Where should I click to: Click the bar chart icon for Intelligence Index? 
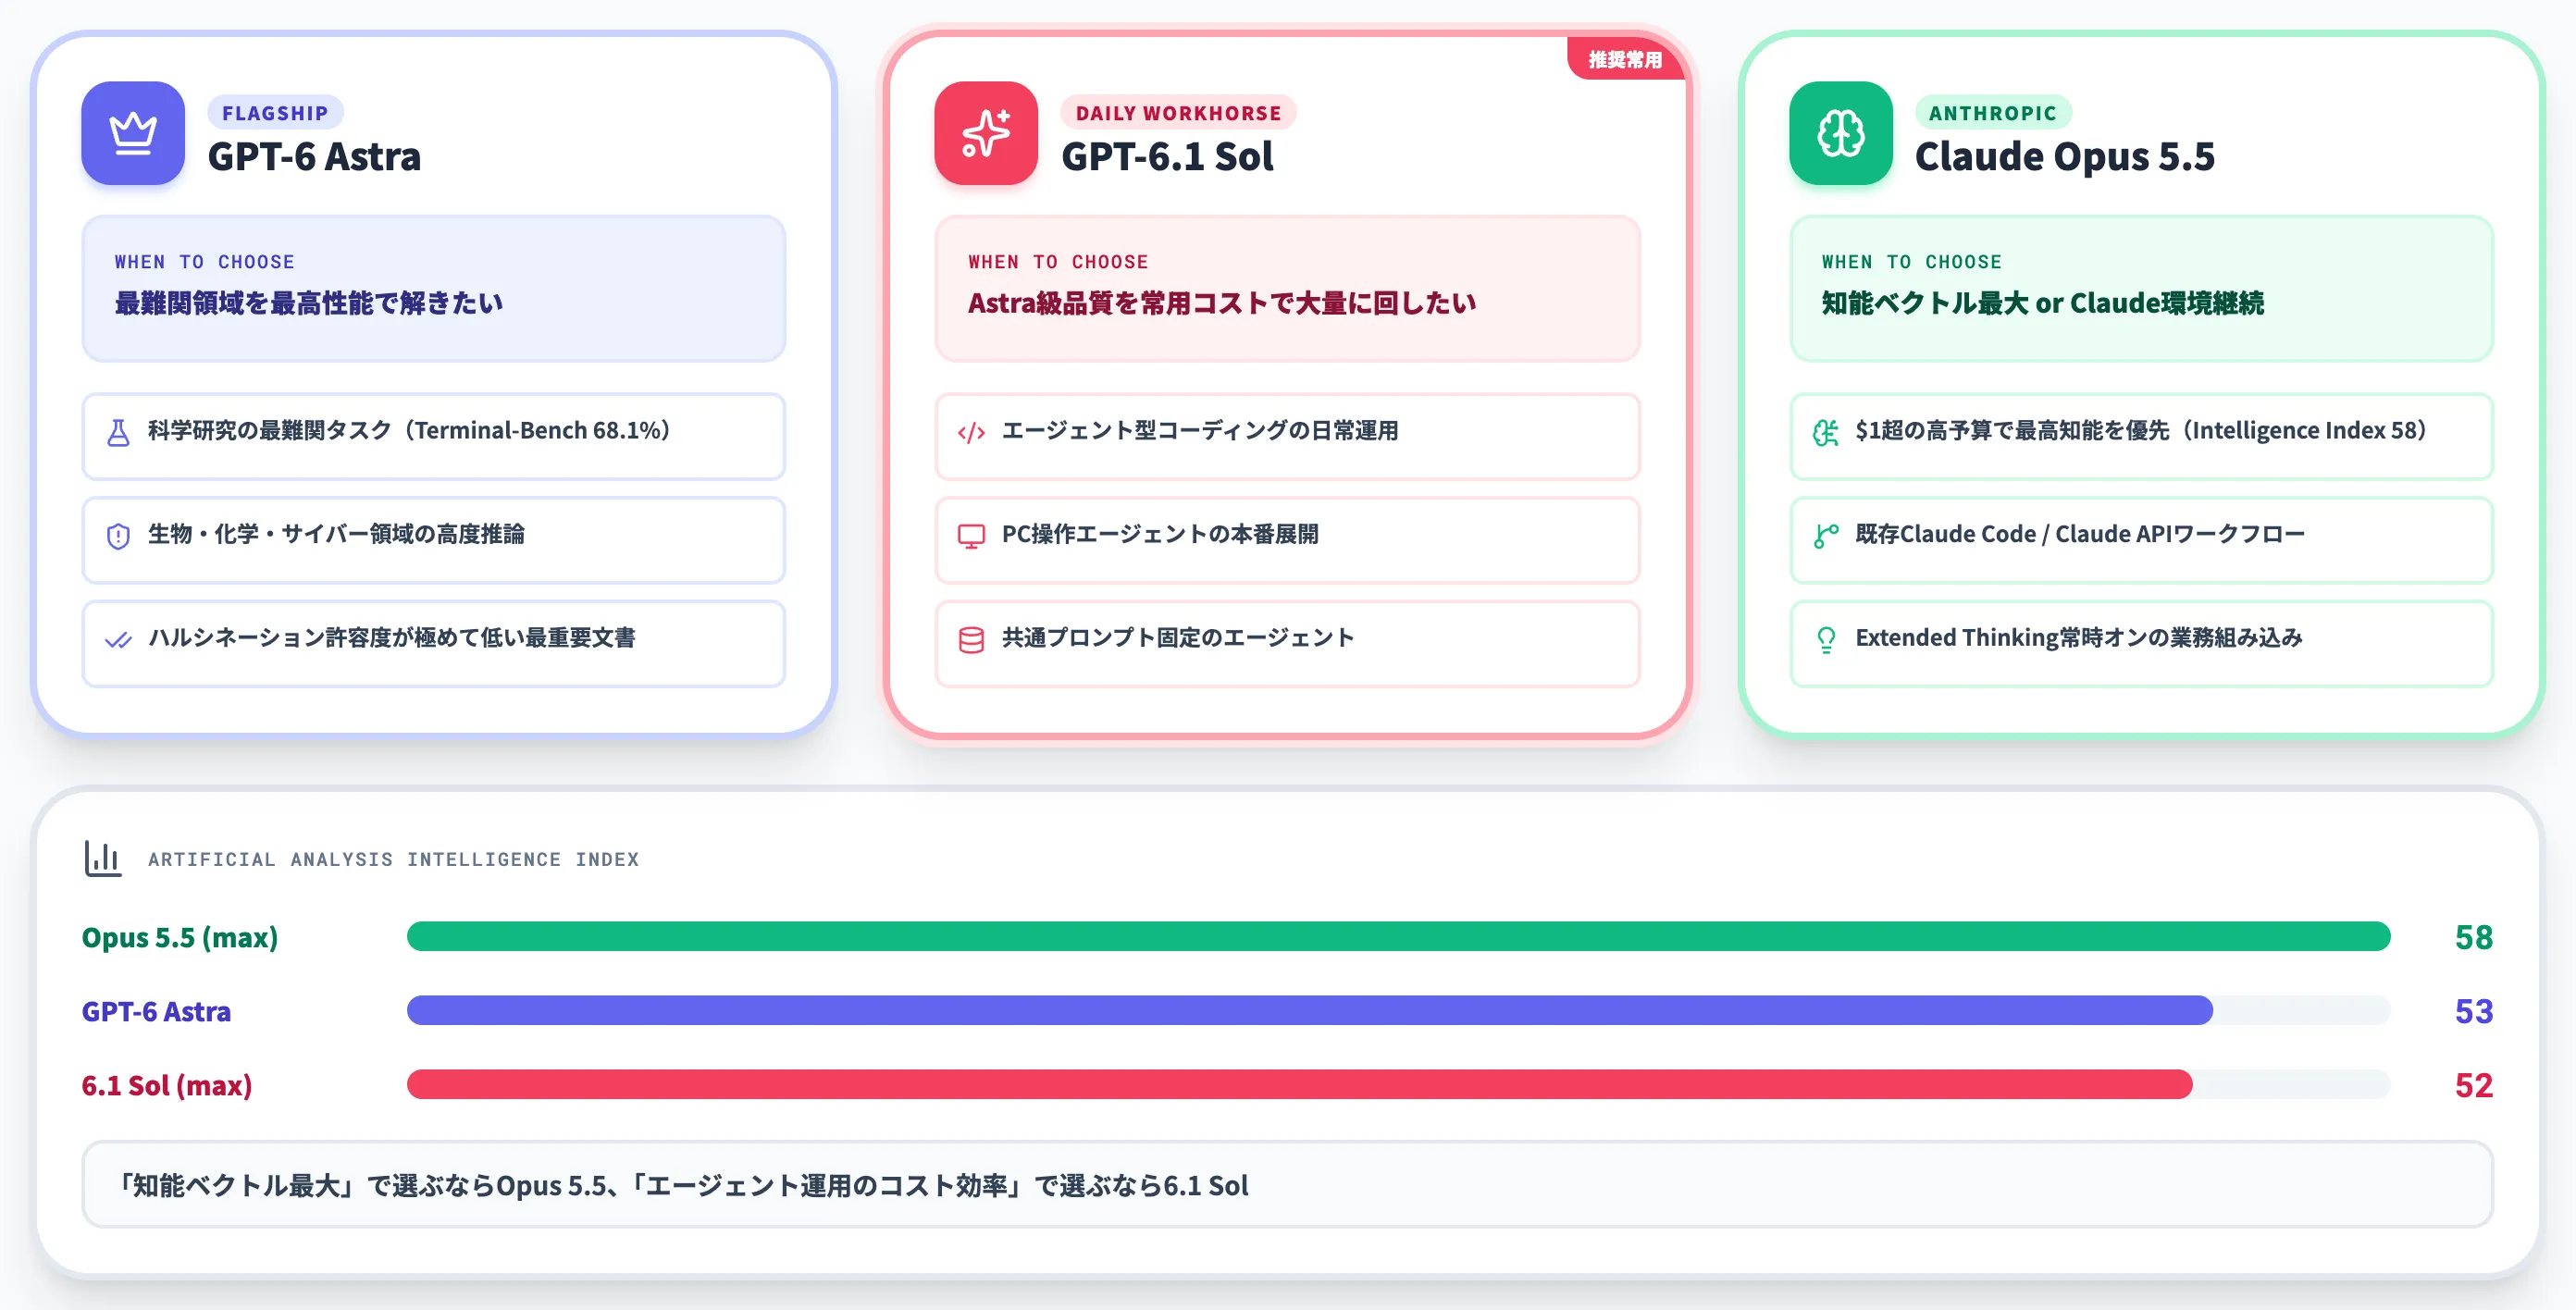103,859
